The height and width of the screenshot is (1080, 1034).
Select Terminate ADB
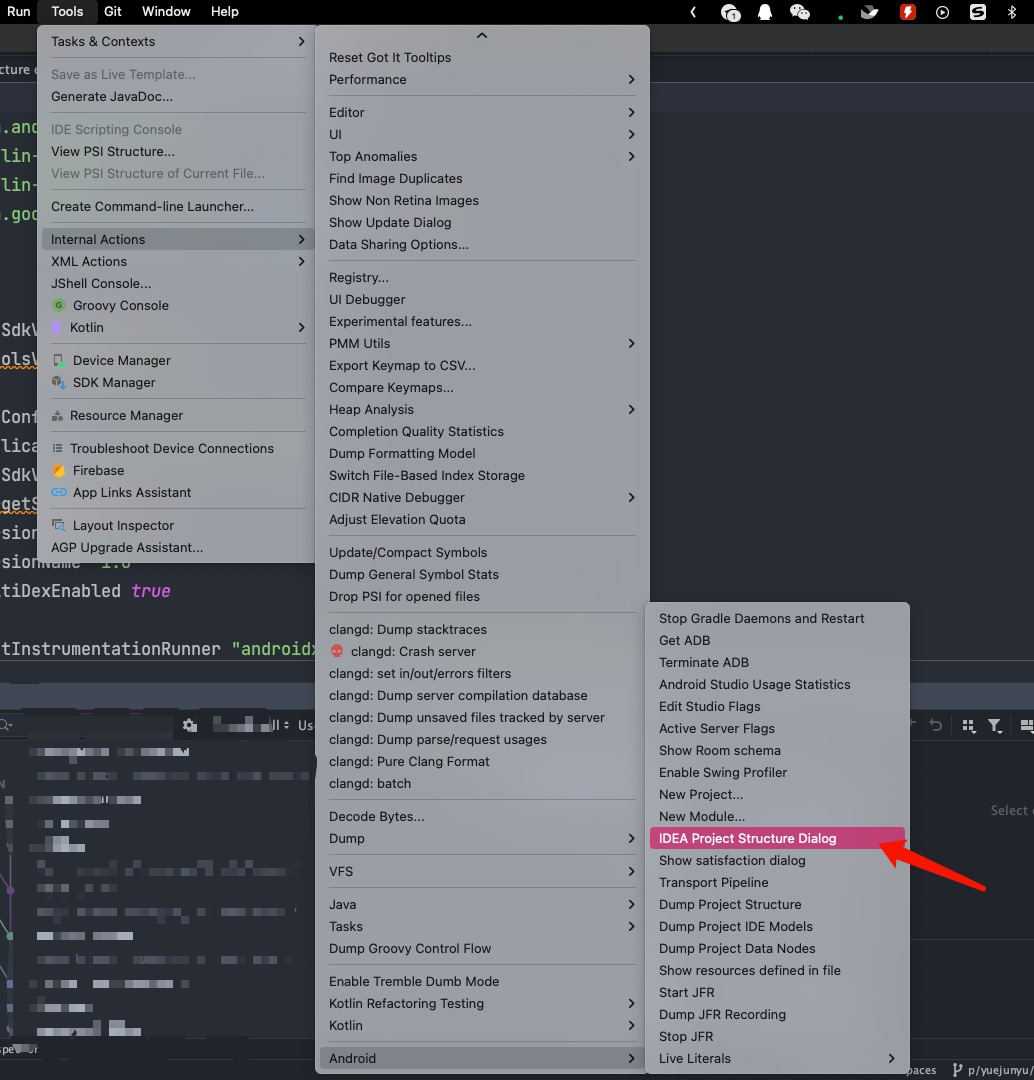777,663
